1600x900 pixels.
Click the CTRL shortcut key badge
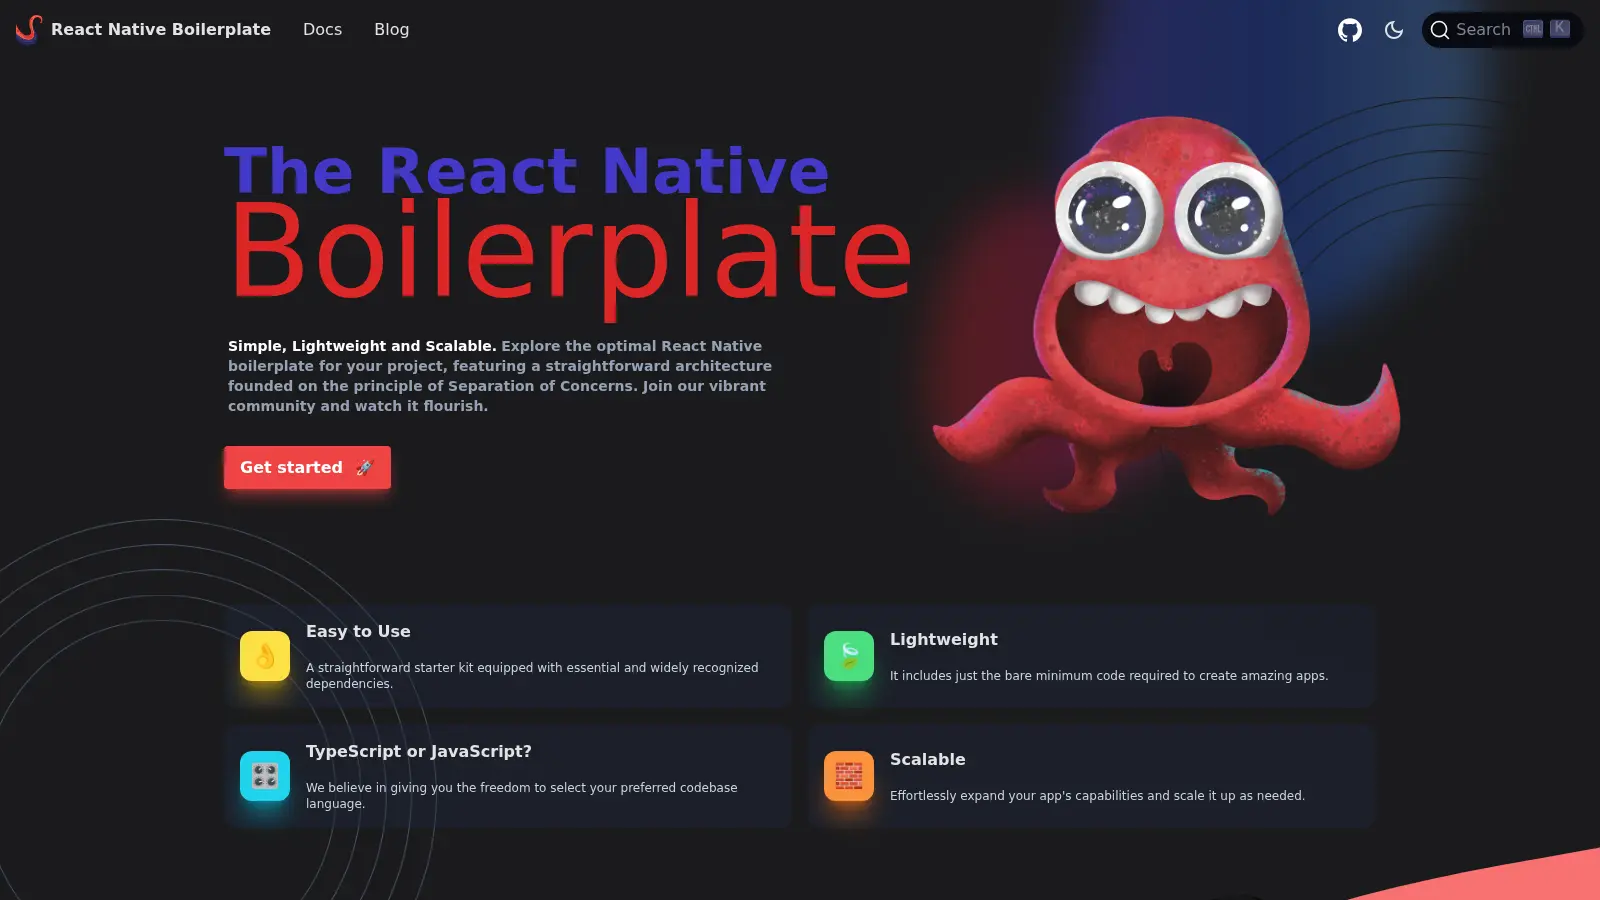(x=1533, y=29)
